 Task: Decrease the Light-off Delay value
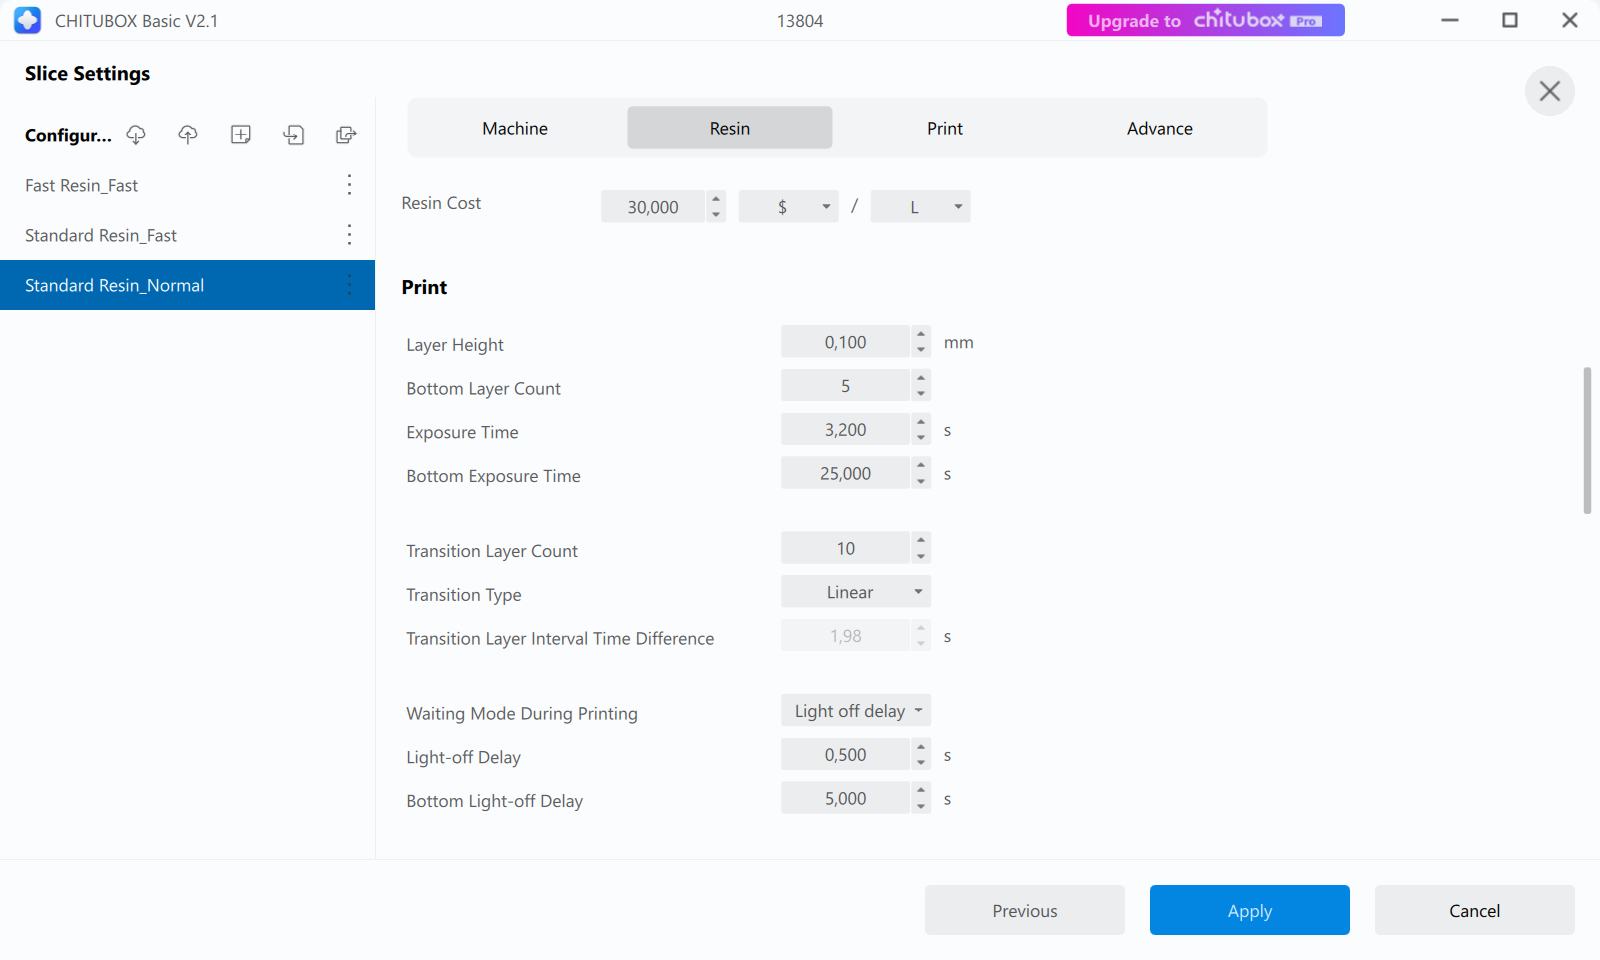point(921,763)
